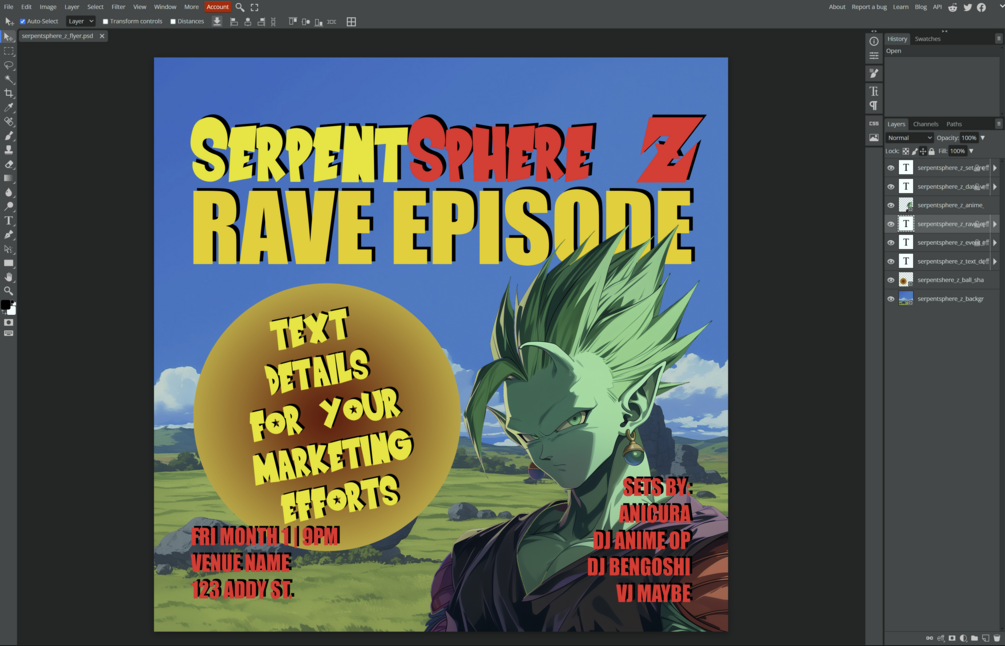
Task: Enable the Distances checkbox
Action: click(173, 21)
